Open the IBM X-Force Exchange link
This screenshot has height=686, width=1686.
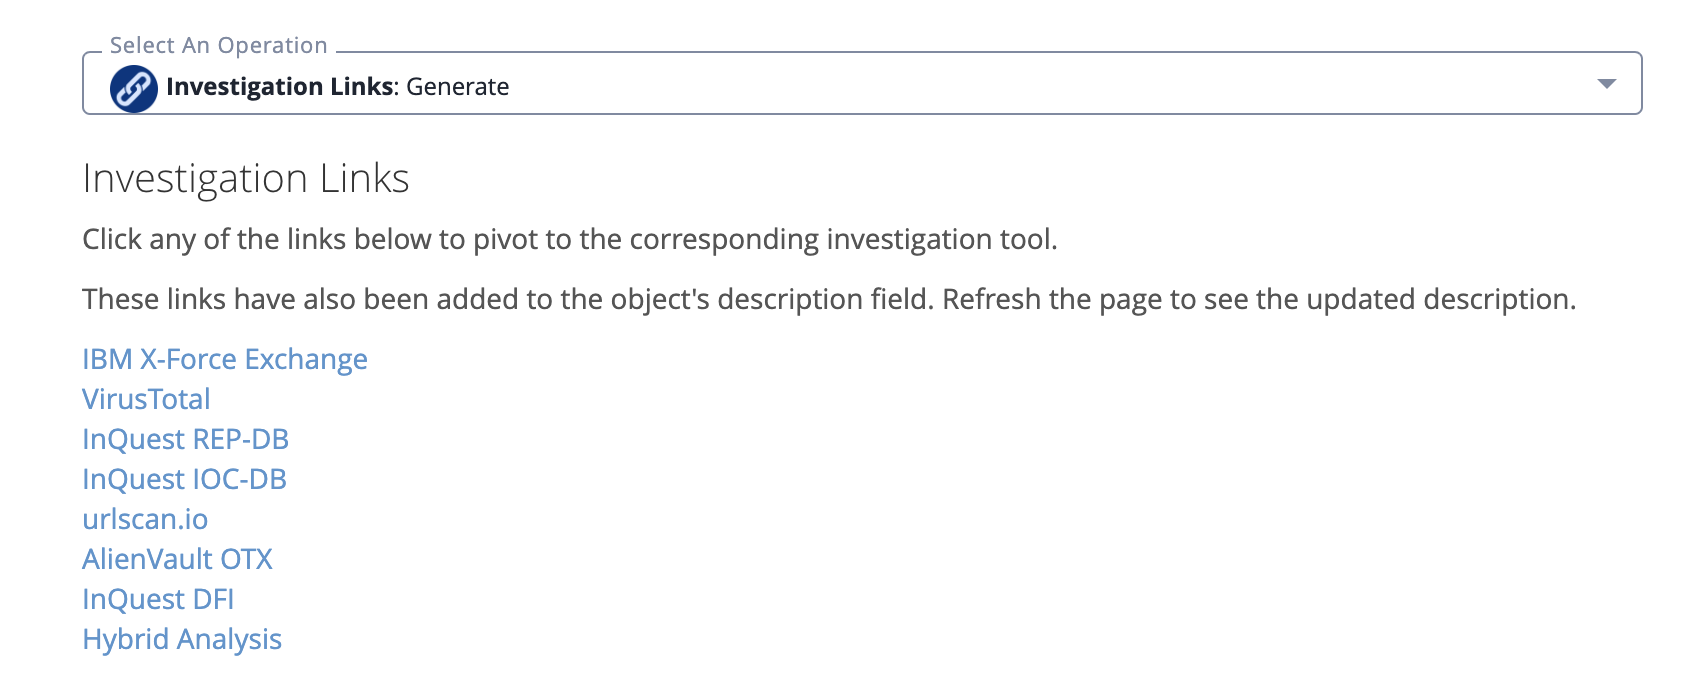pyautogui.click(x=225, y=359)
